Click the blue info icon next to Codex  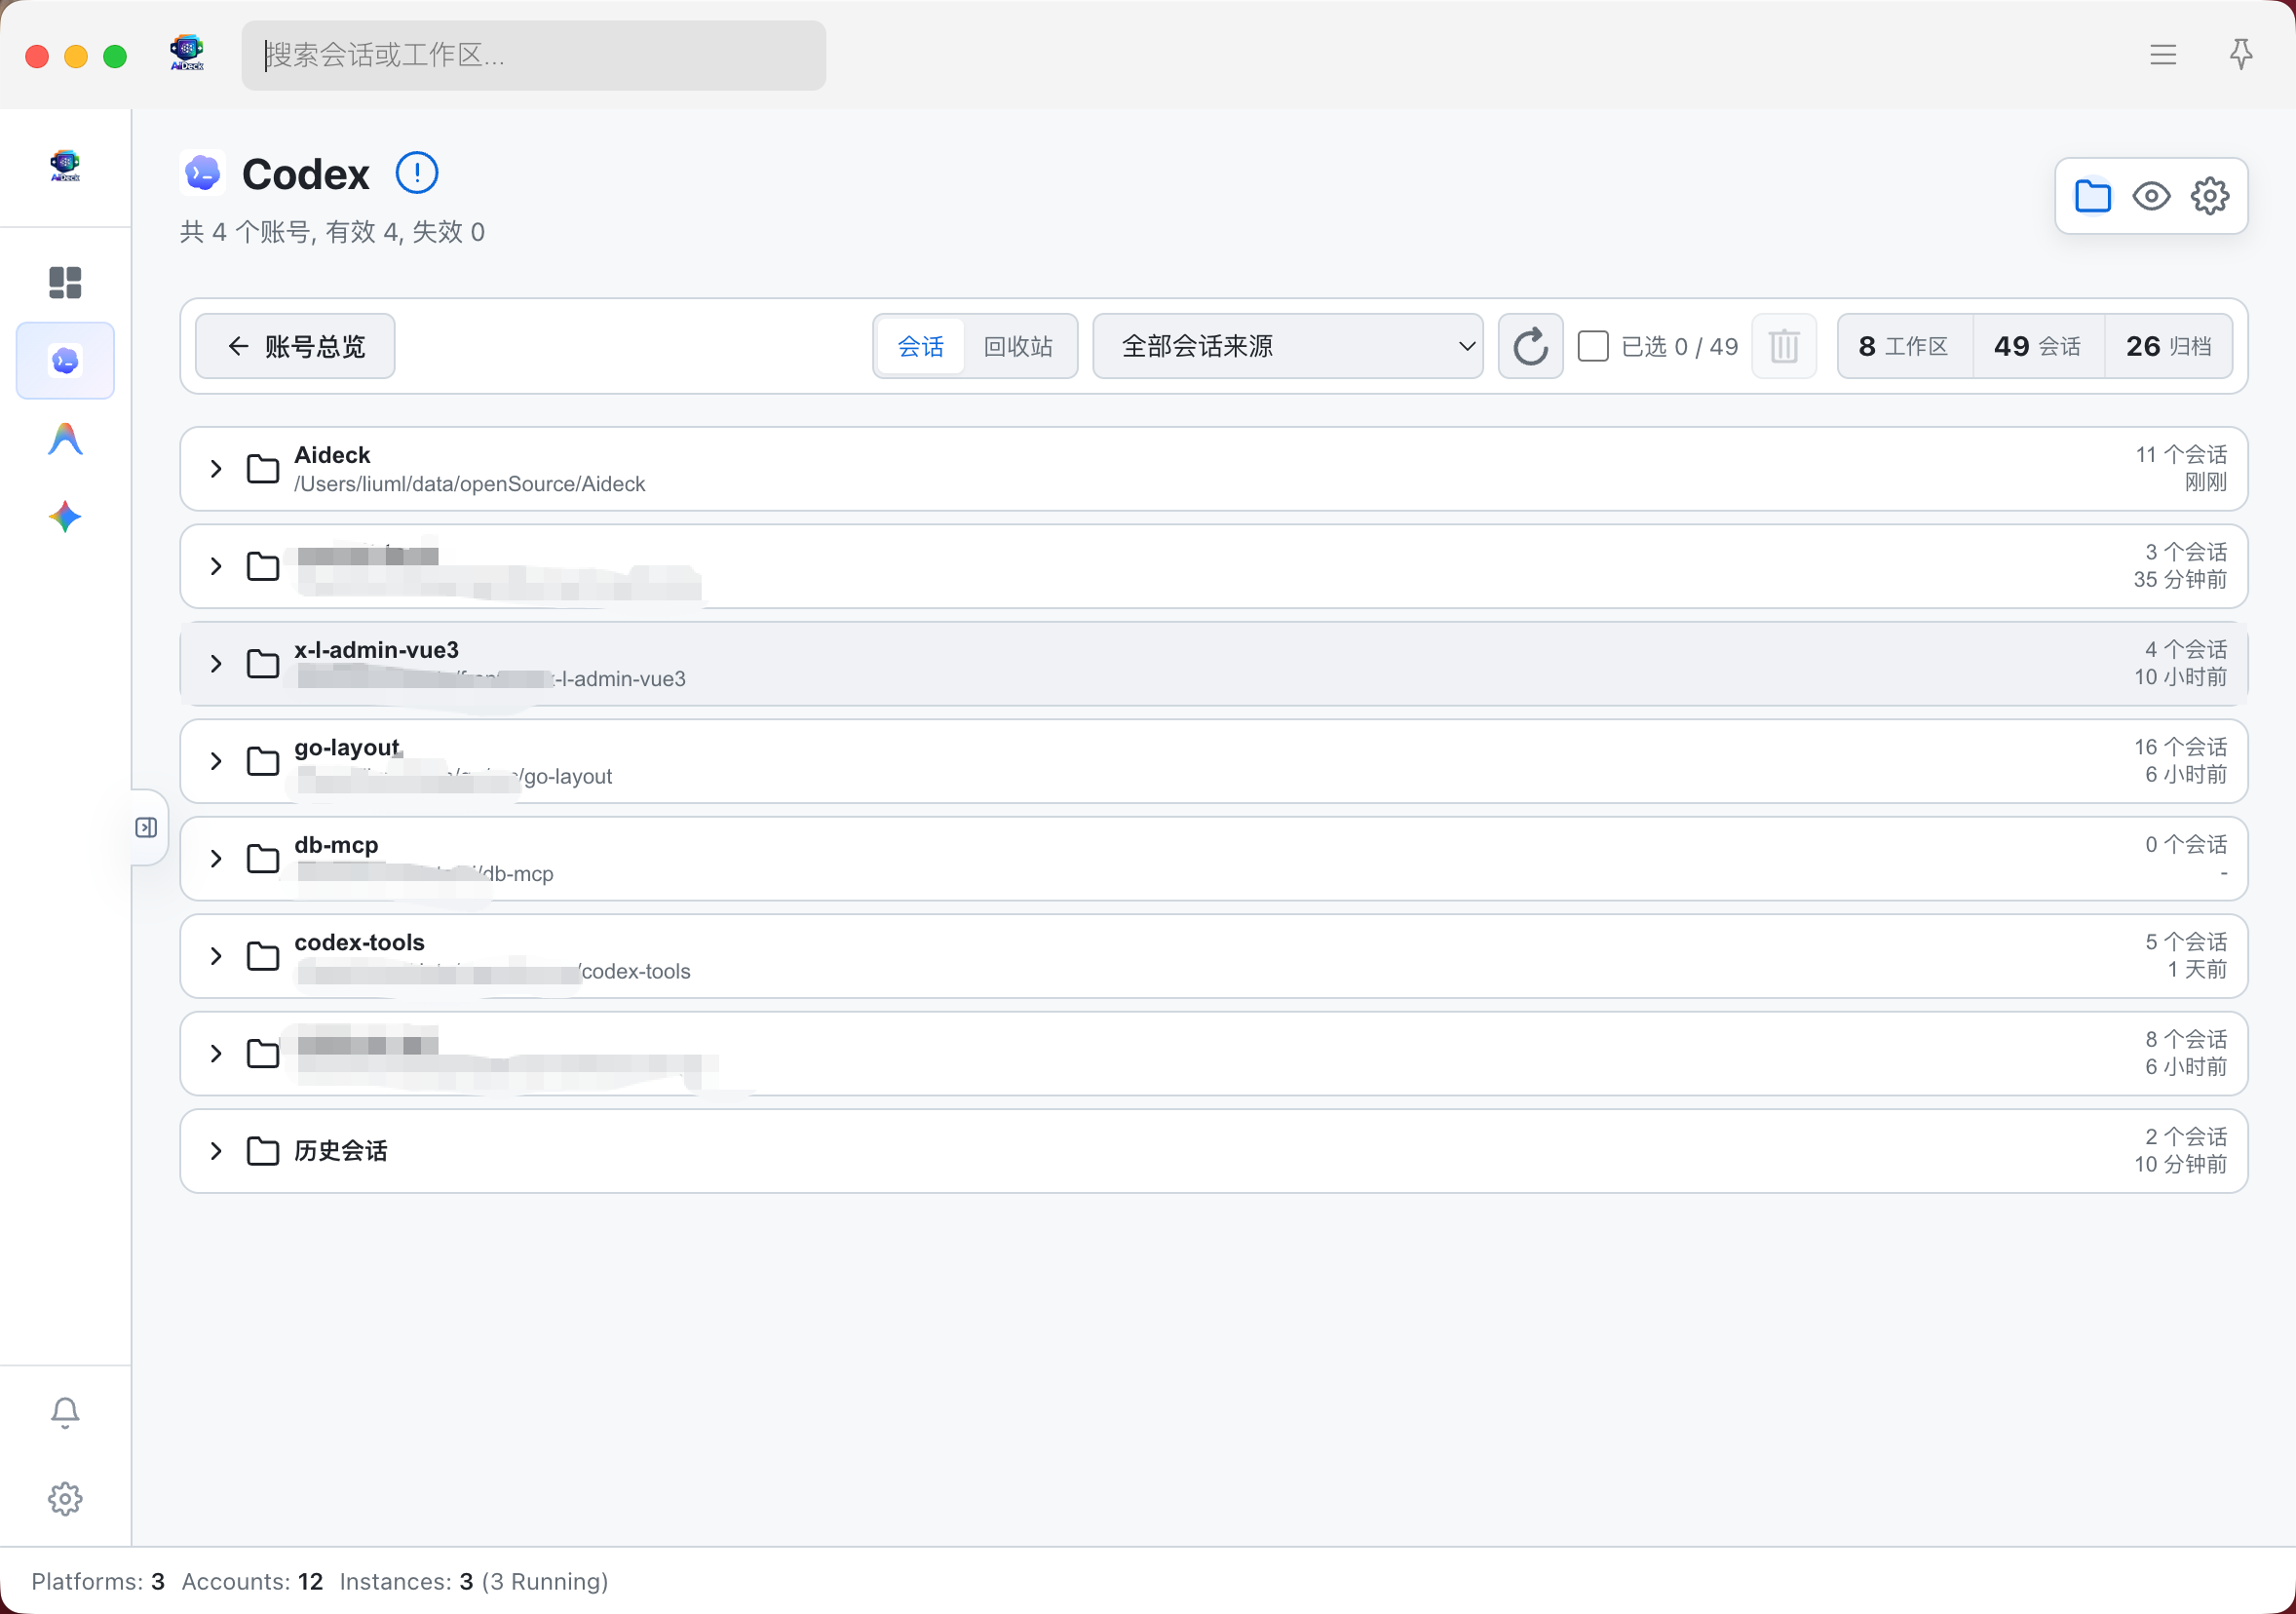[417, 173]
